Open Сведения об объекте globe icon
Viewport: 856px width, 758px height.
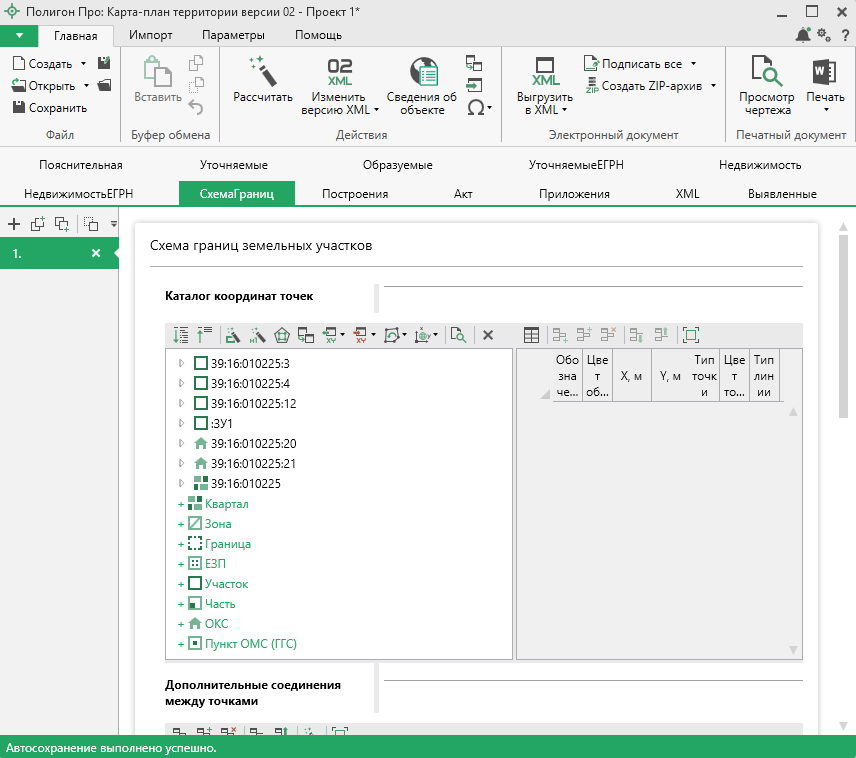[x=425, y=72]
